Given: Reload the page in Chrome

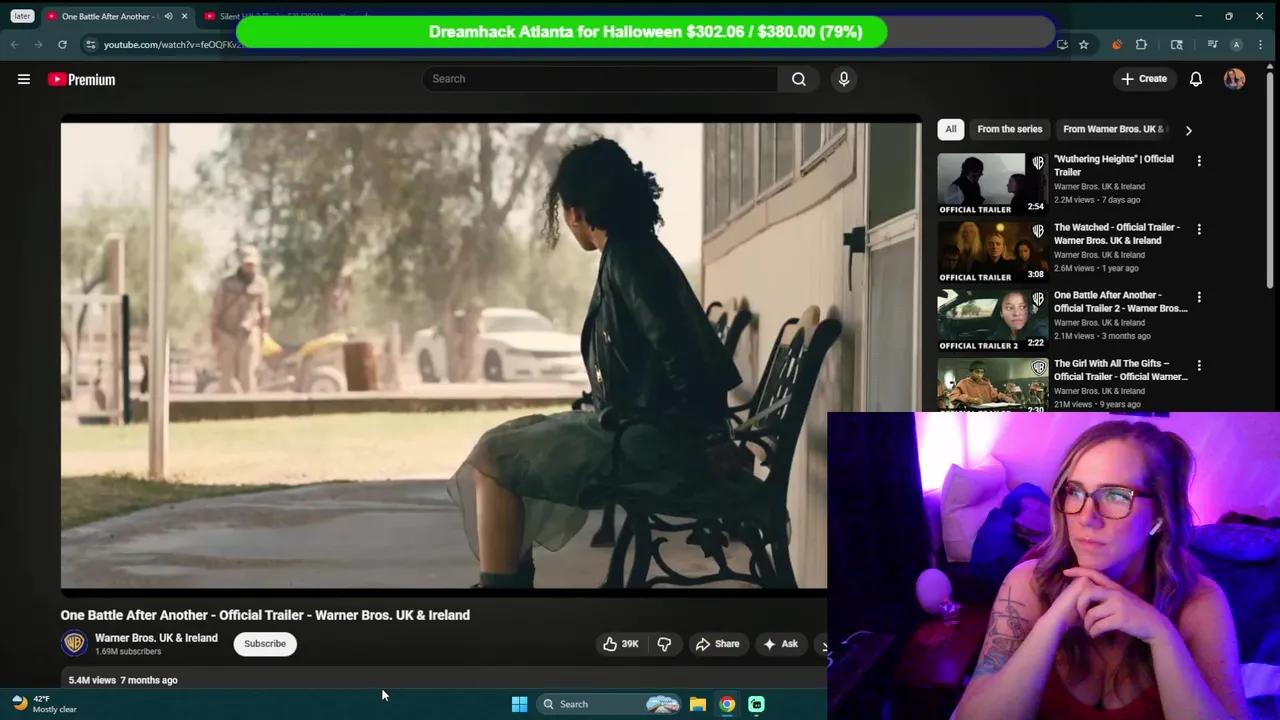Looking at the screenshot, I should (62, 44).
